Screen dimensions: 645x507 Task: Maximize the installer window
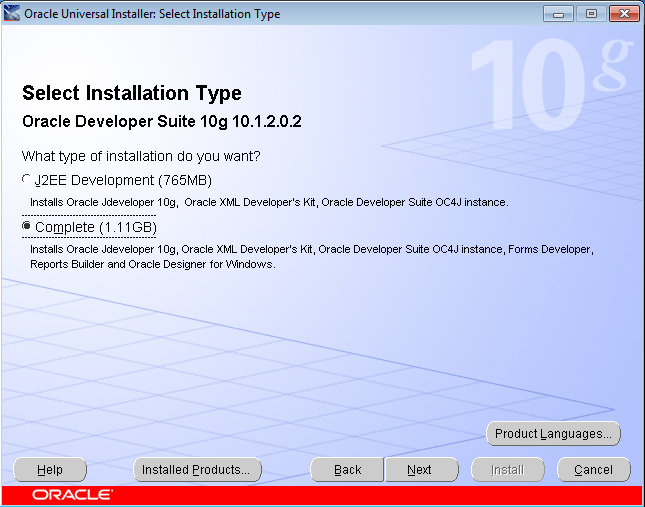click(589, 14)
